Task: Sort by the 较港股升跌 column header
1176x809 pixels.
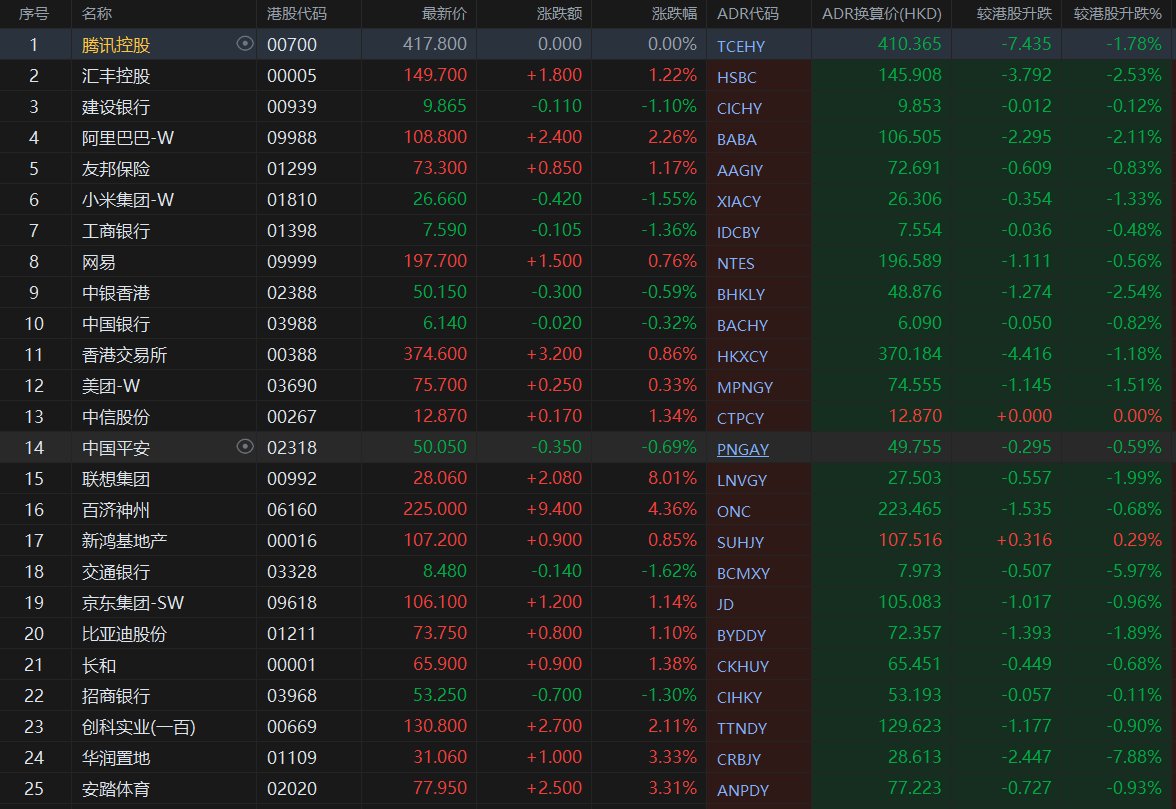Action: [1014, 13]
